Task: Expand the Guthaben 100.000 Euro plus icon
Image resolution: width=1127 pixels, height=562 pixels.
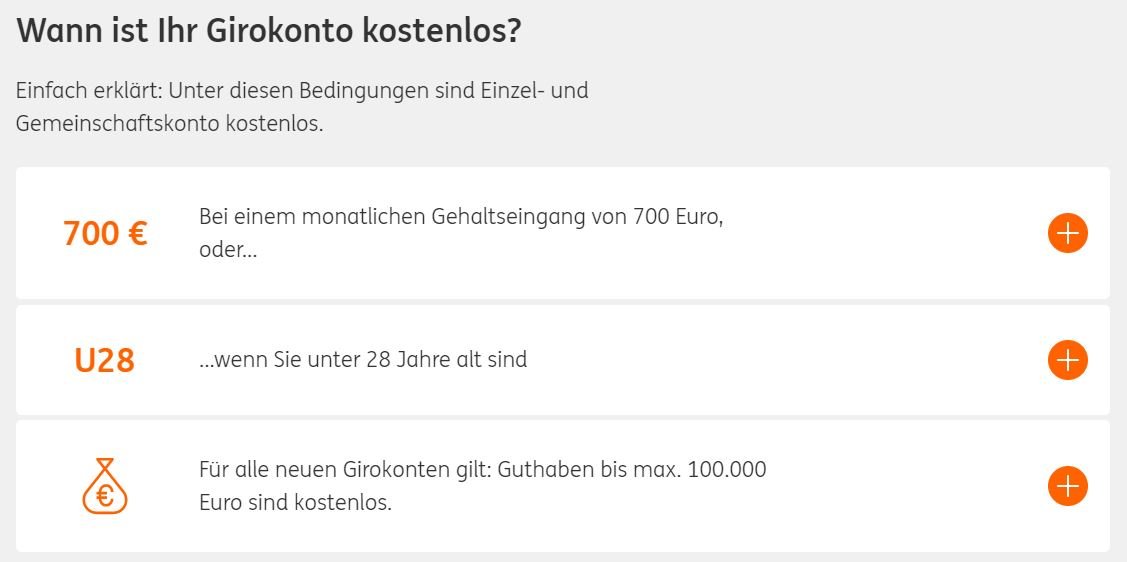Action: (1067, 486)
